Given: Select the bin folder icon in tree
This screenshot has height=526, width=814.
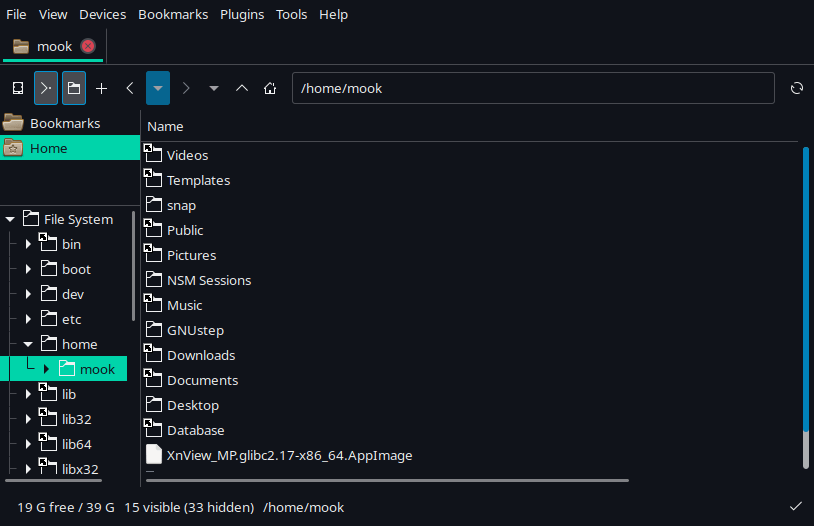Looking at the screenshot, I should click(48, 242).
